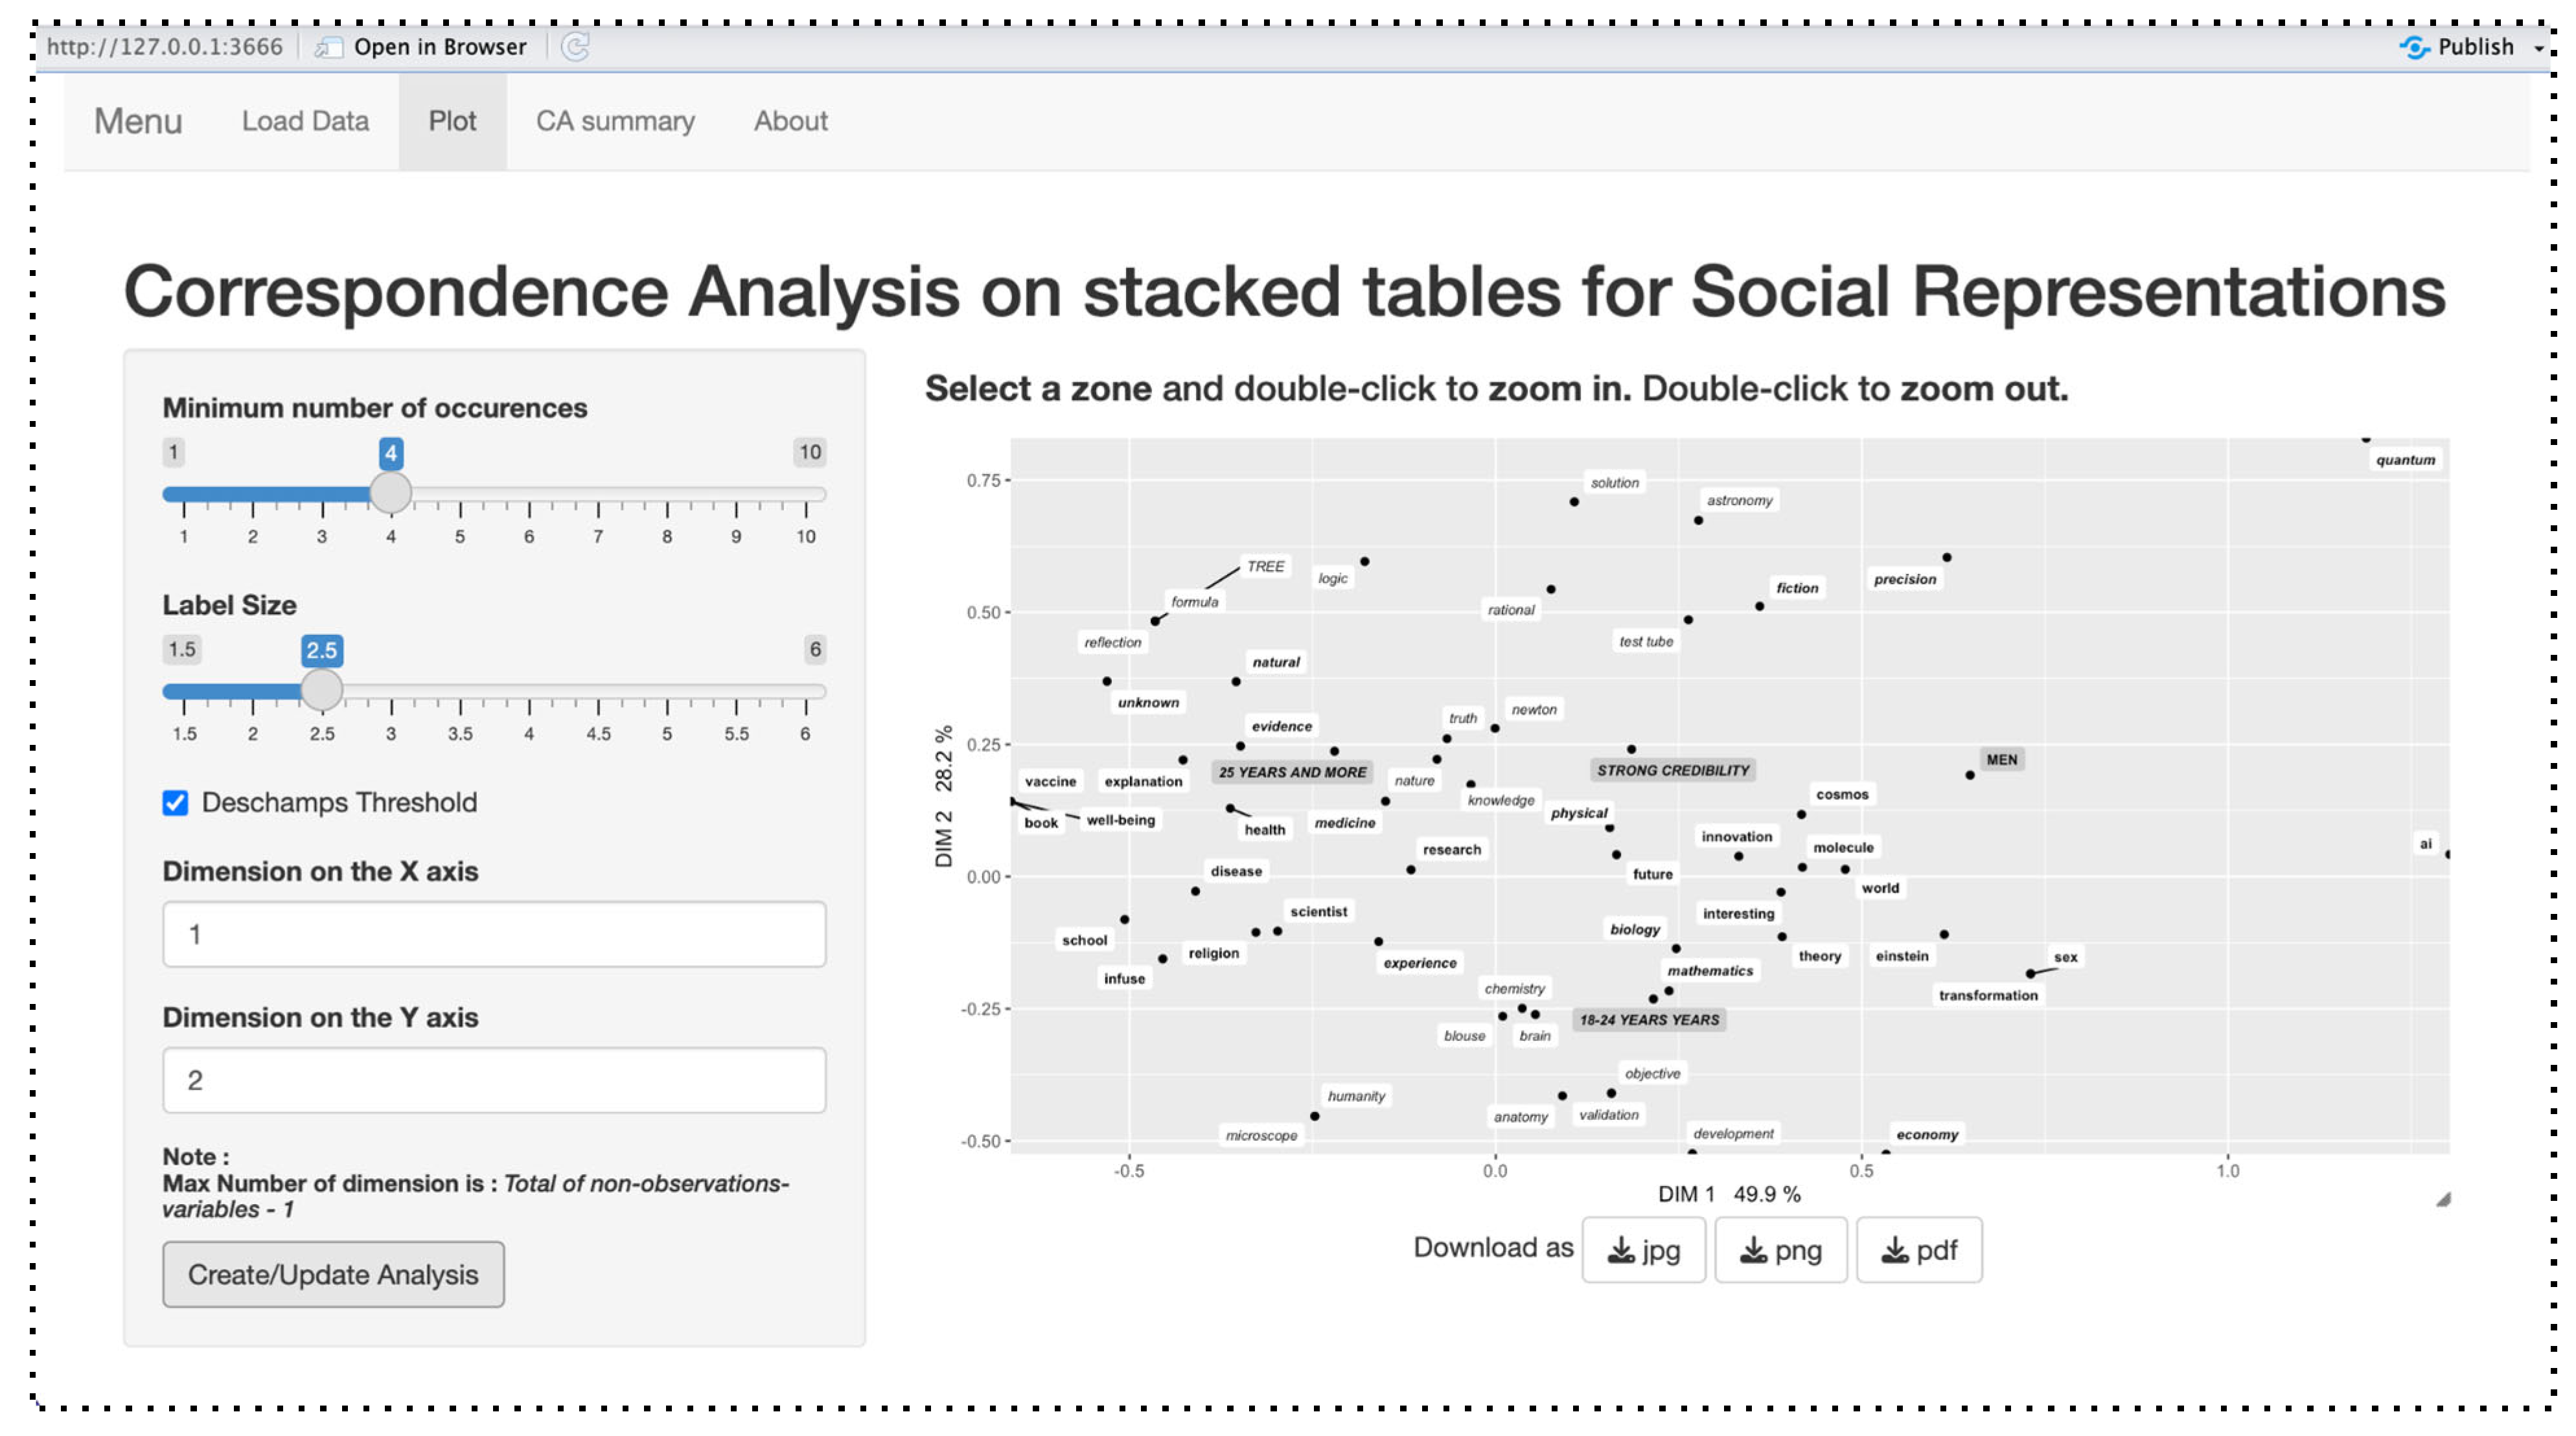
Task: Click the Label Size slider handle
Action: pyautogui.click(x=321, y=689)
